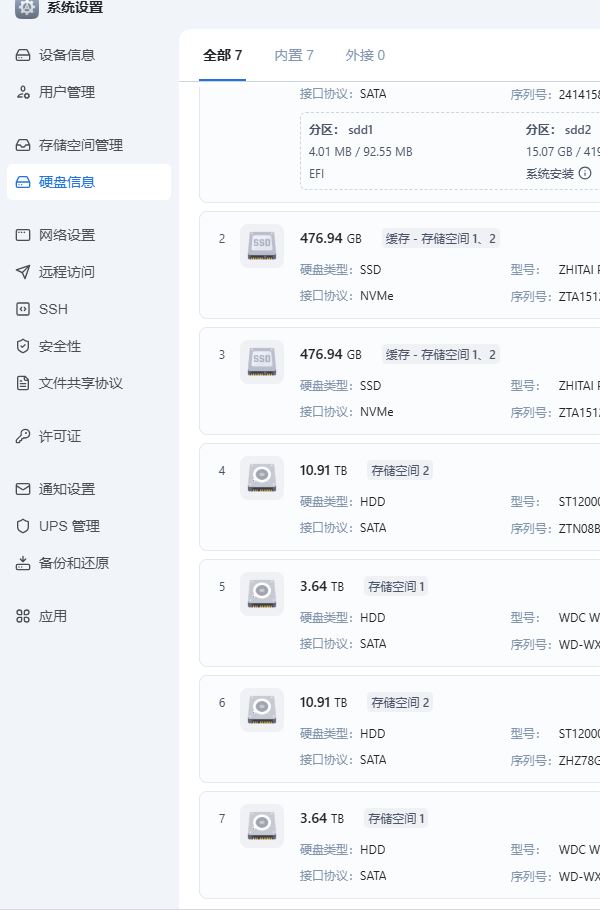Image resolution: width=600 pixels, height=910 pixels.
Task: Click the 远程访问 paper plane icon
Action: point(23,272)
